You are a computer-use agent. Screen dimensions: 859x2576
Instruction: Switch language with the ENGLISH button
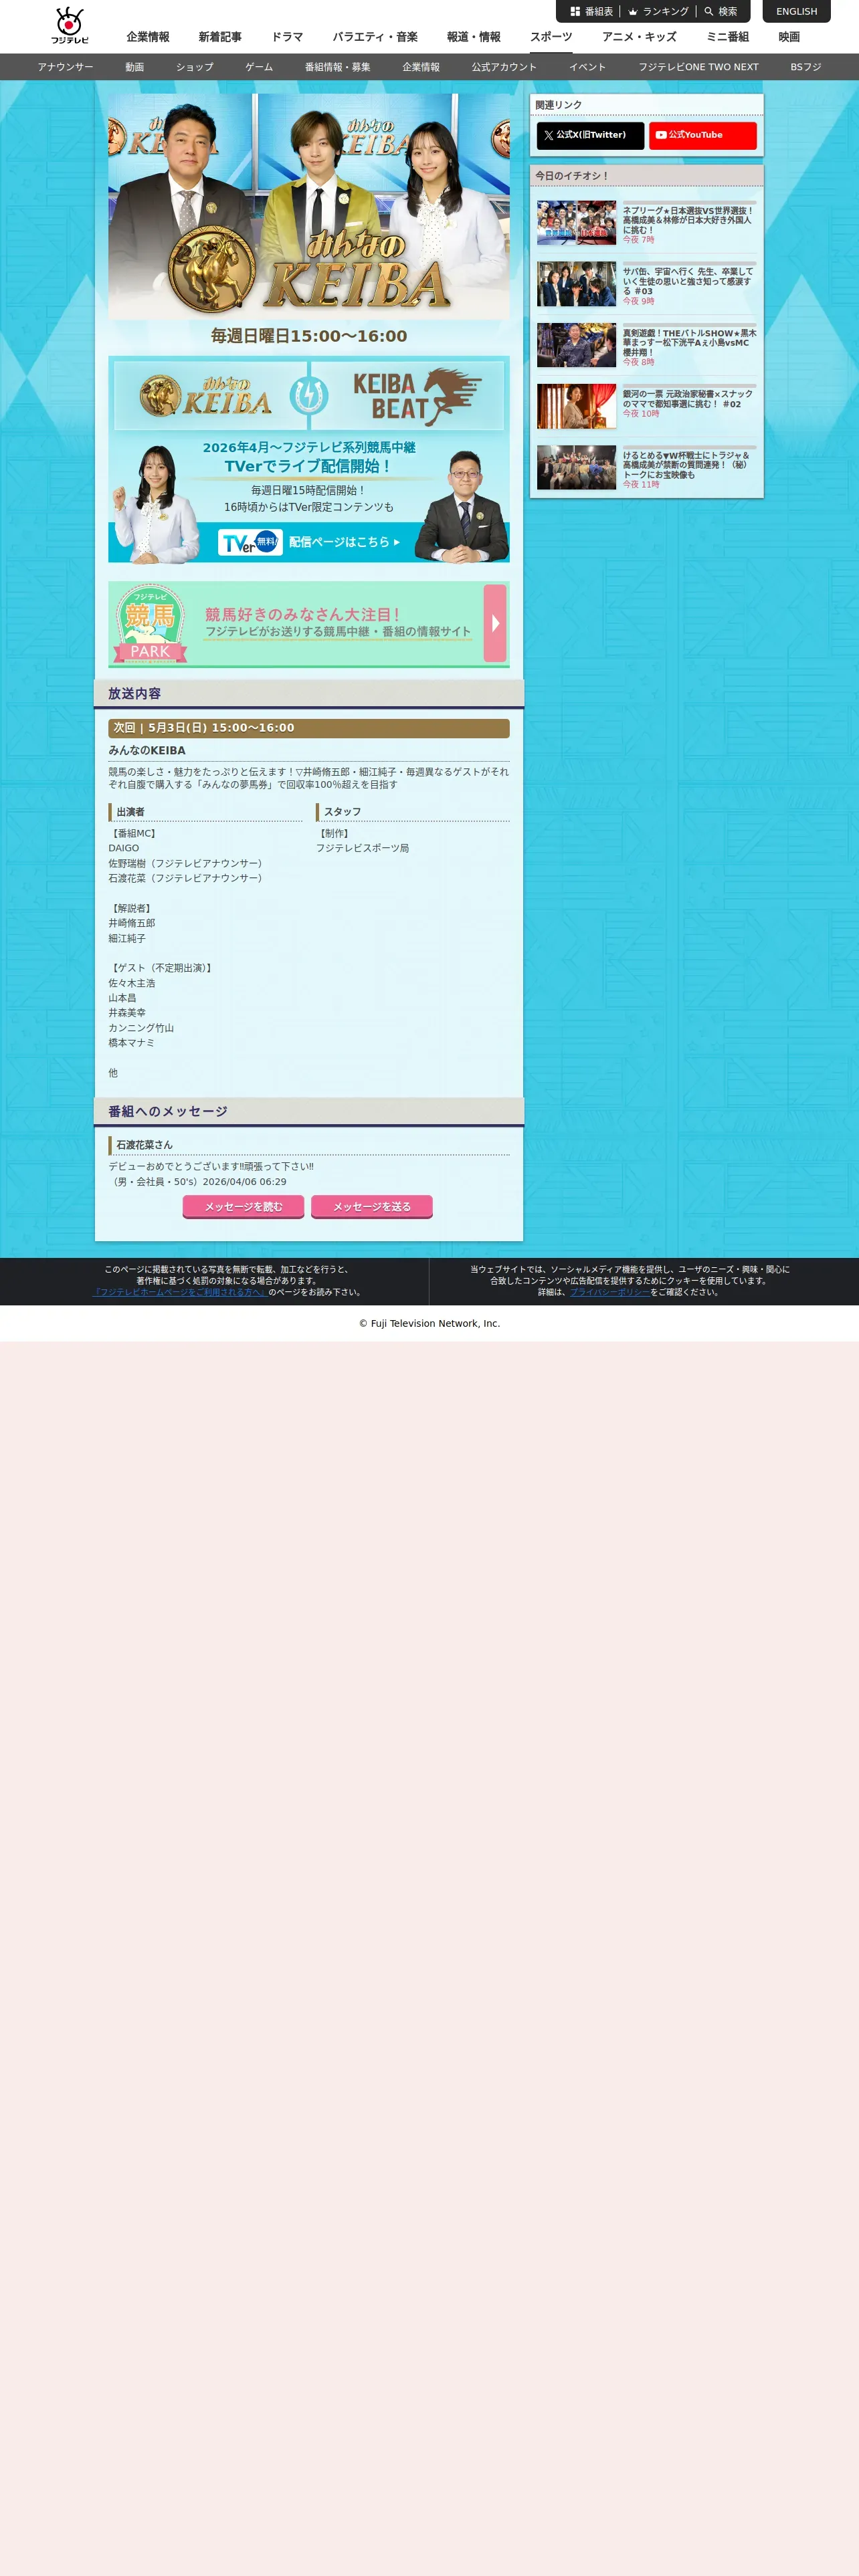click(796, 11)
